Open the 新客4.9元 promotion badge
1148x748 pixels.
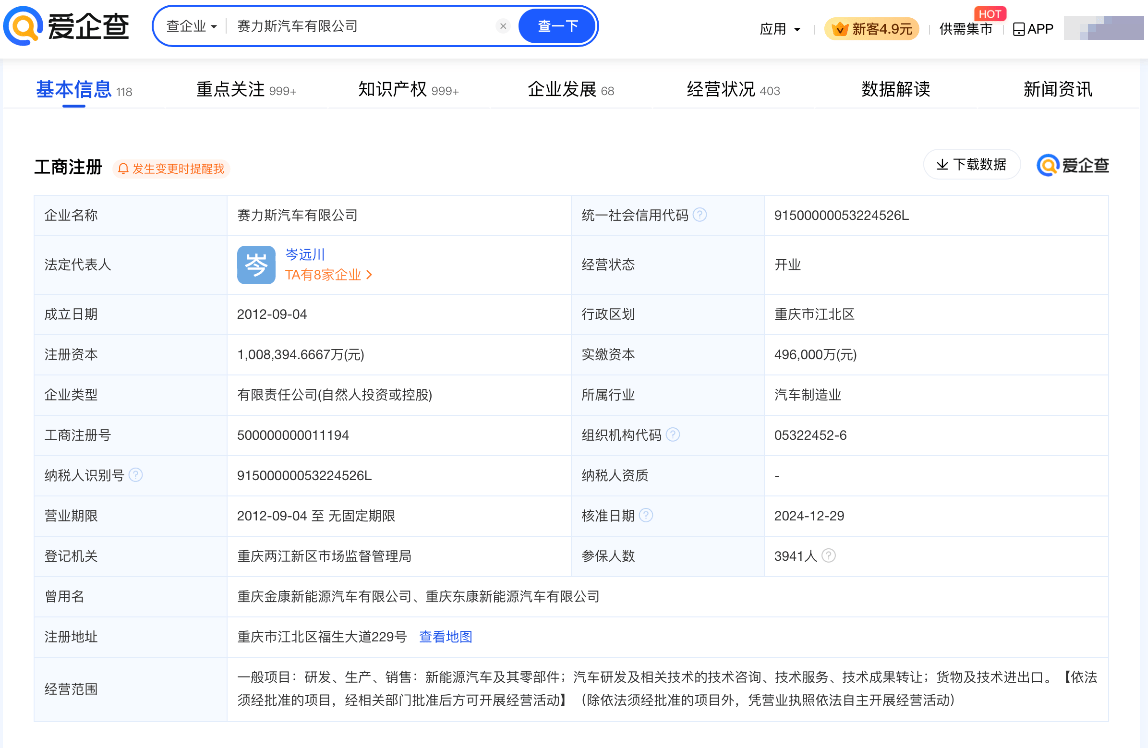[870, 29]
